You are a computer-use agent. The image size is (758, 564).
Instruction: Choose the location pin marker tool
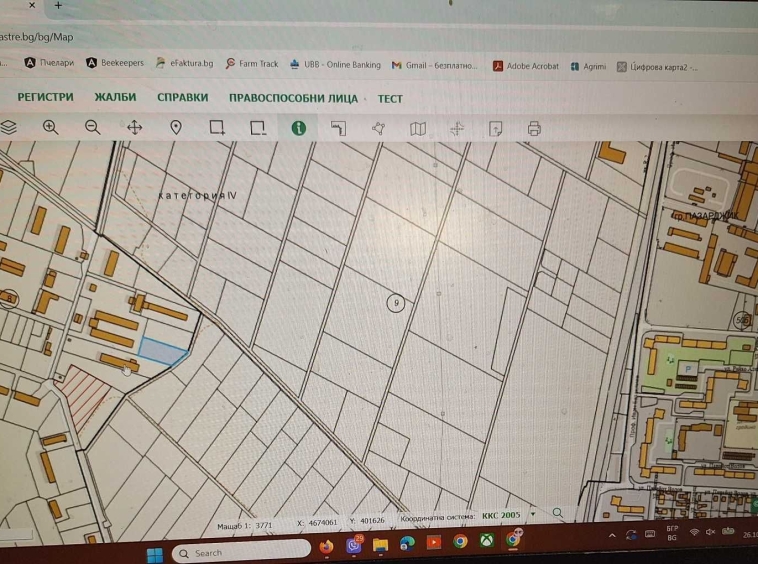tap(176, 128)
